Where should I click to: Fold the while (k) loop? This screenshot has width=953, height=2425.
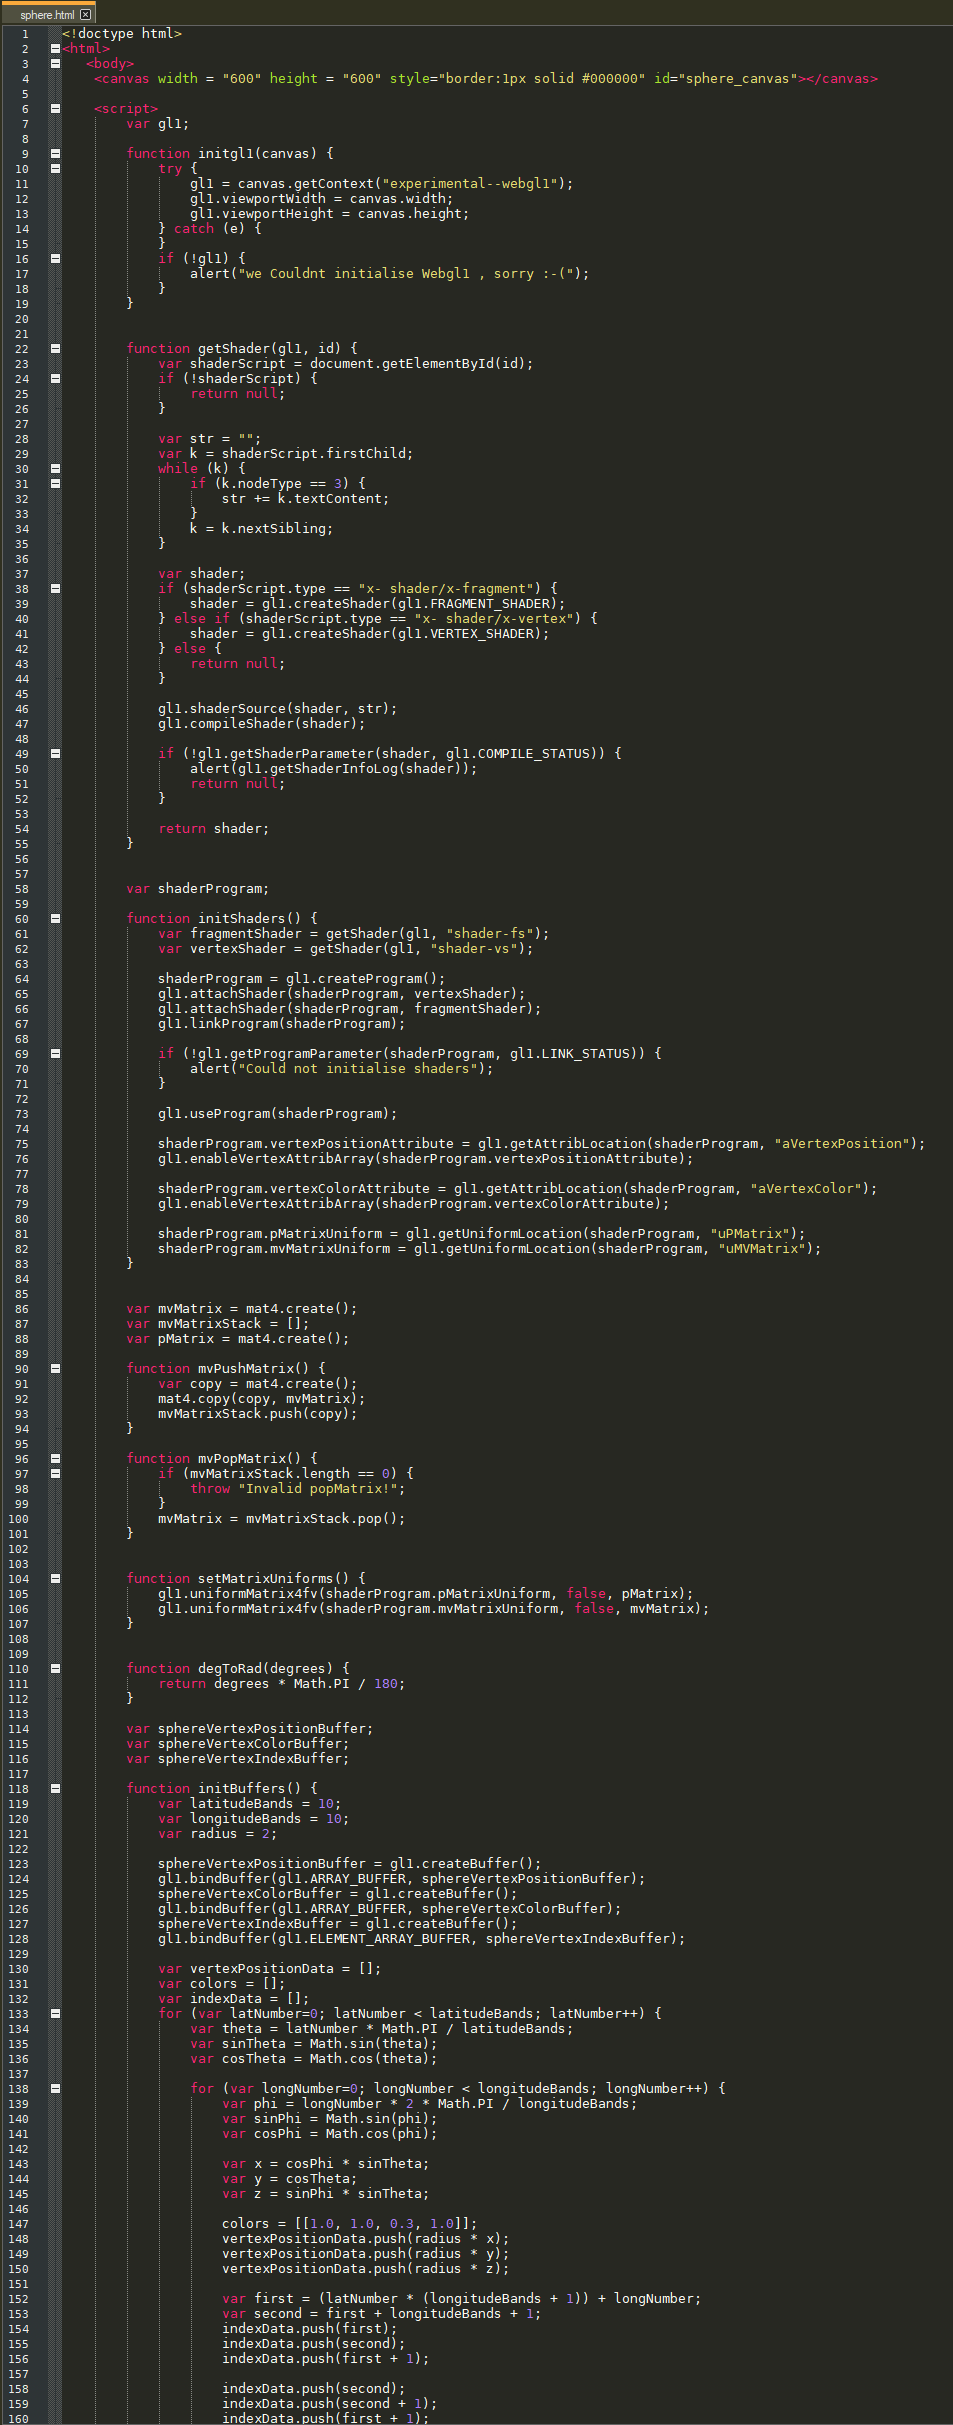[55, 468]
